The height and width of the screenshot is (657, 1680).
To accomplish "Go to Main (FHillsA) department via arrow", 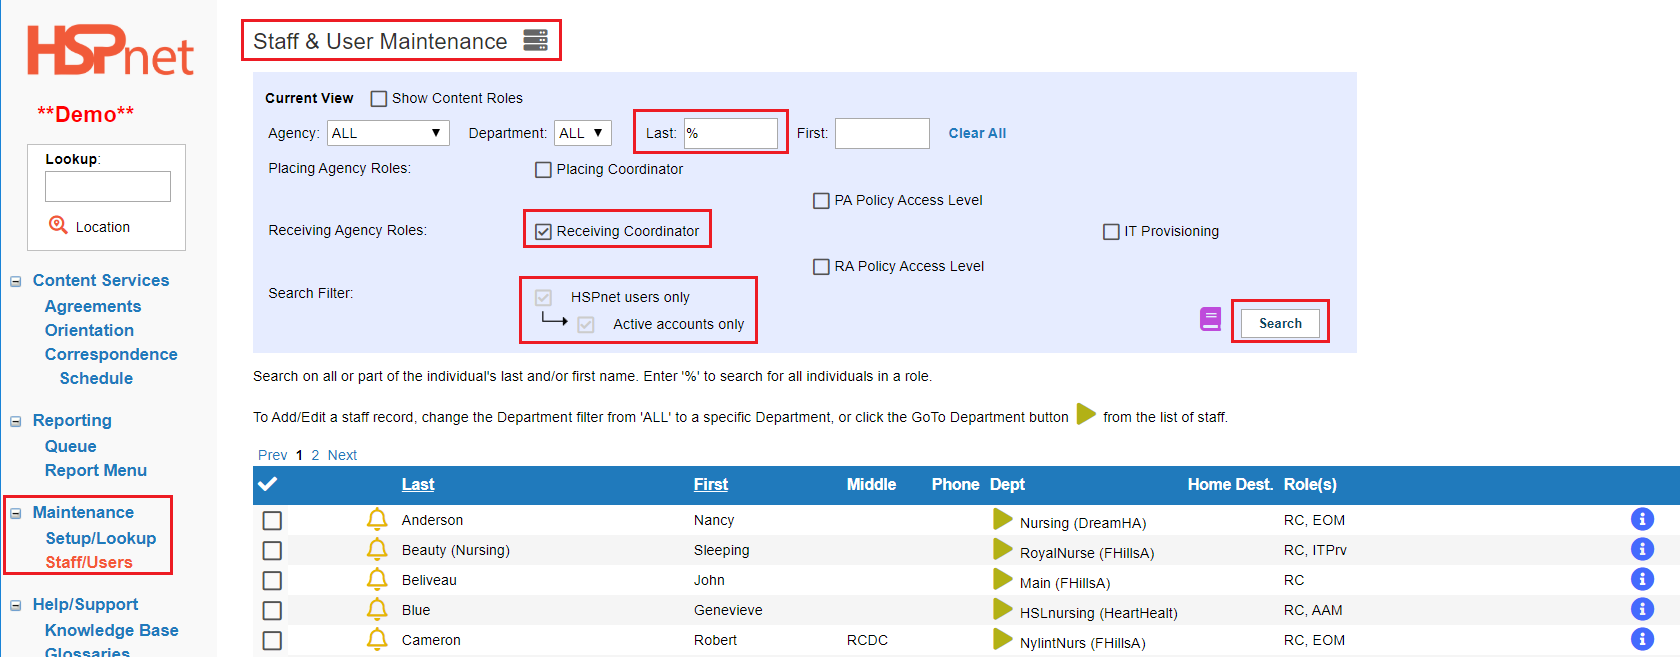I will [1003, 579].
